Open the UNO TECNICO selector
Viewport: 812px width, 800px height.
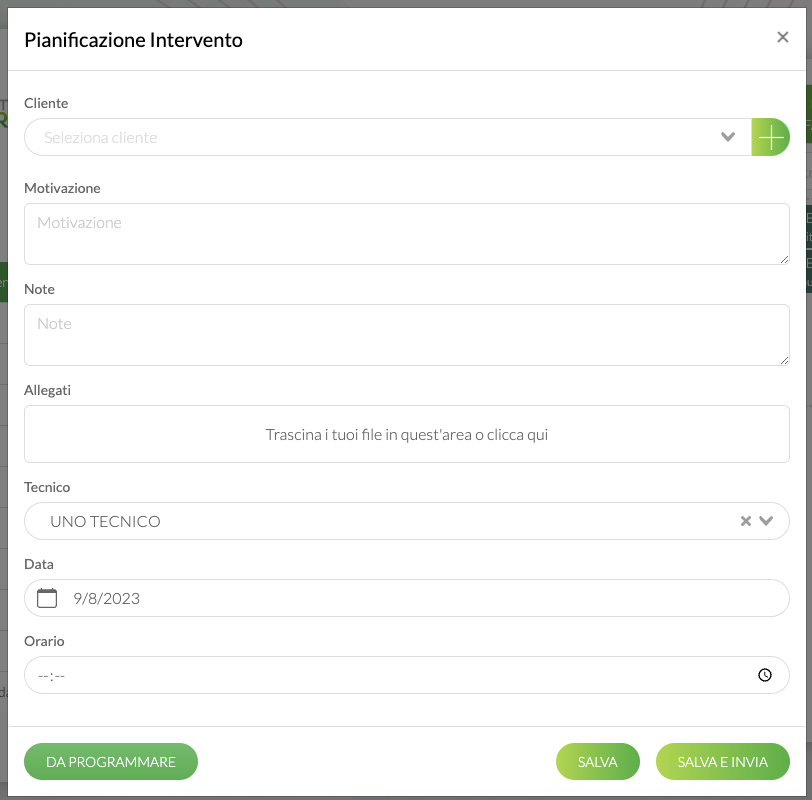point(407,521)
